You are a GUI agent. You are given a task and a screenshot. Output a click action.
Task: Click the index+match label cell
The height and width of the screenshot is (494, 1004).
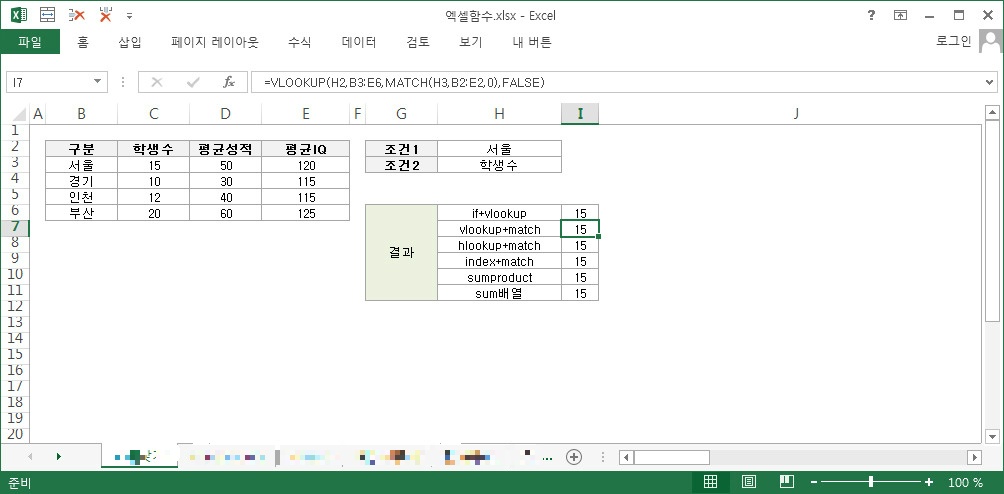[x=499, y=261]
